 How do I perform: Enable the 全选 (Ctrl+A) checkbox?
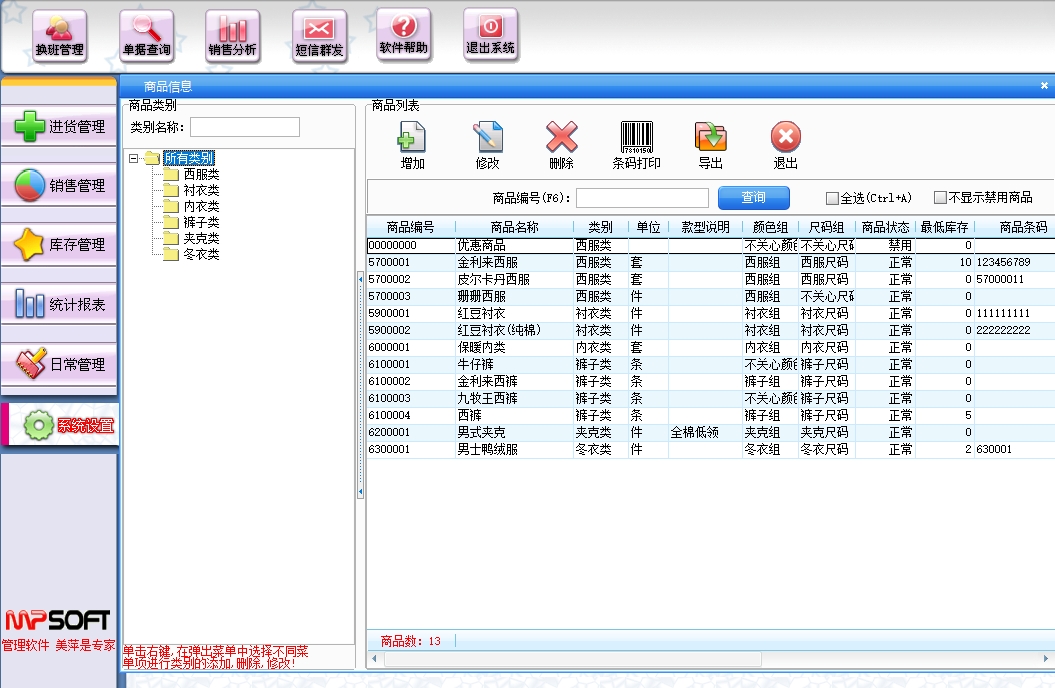[x=832, y=198]
